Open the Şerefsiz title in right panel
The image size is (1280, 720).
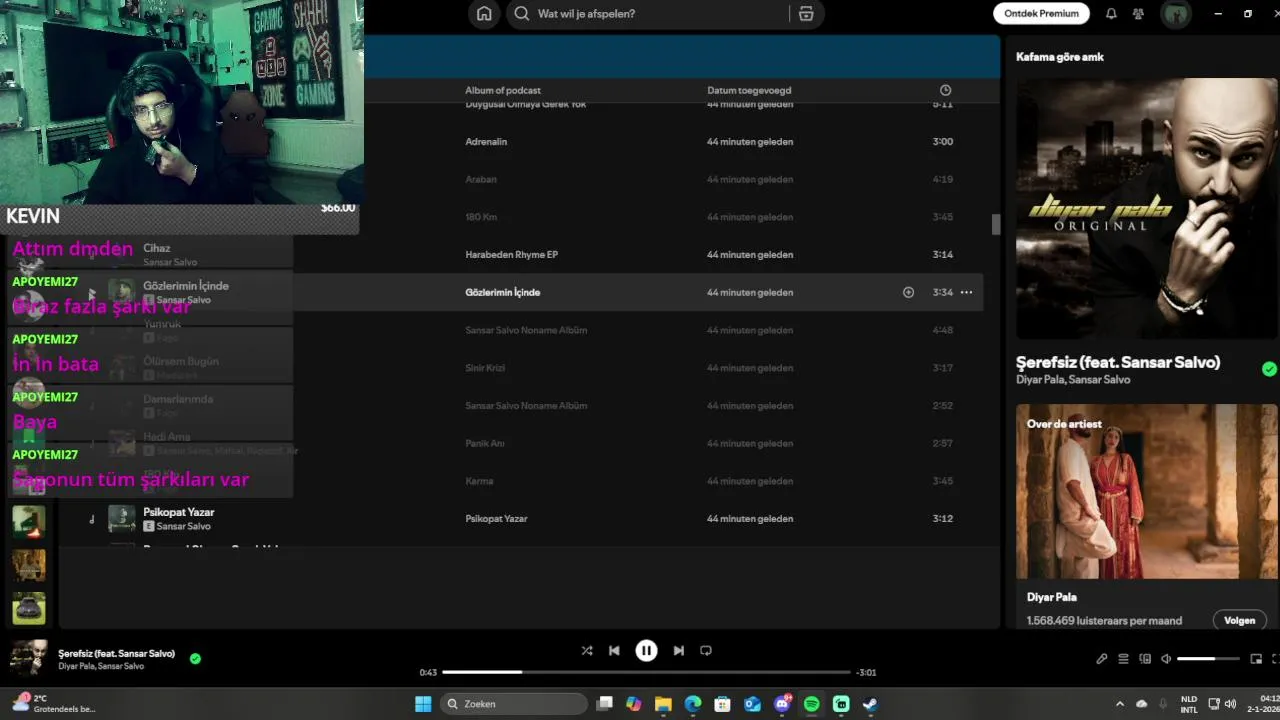(x=1118, y=362)
